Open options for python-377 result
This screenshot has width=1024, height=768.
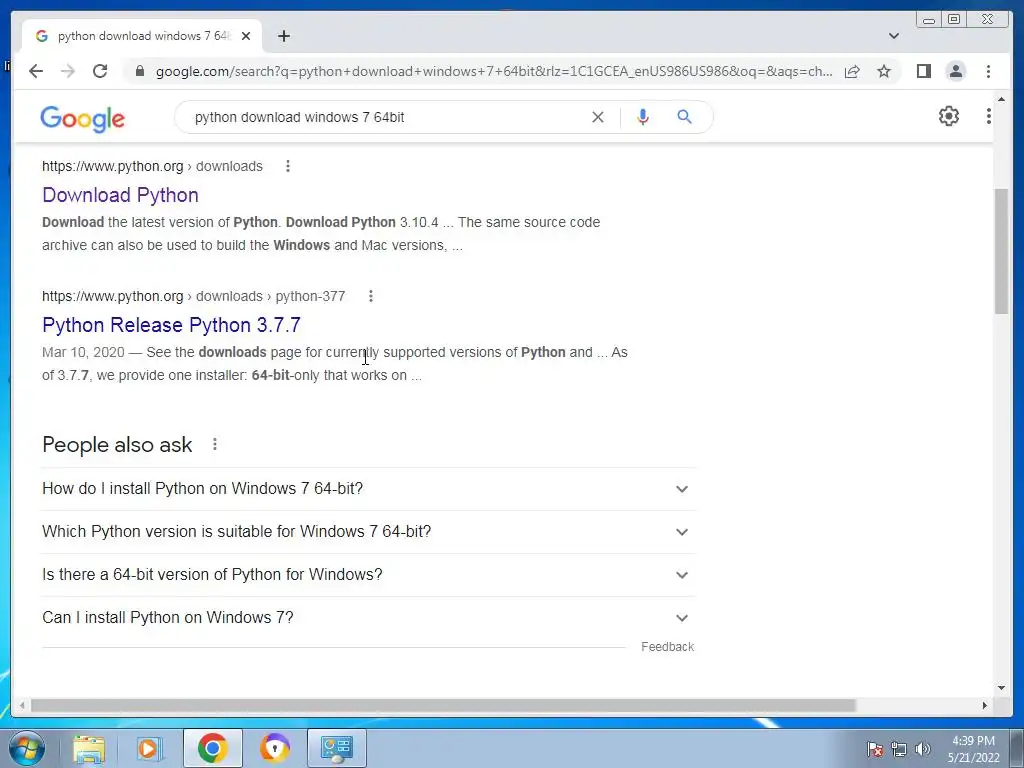370,296
